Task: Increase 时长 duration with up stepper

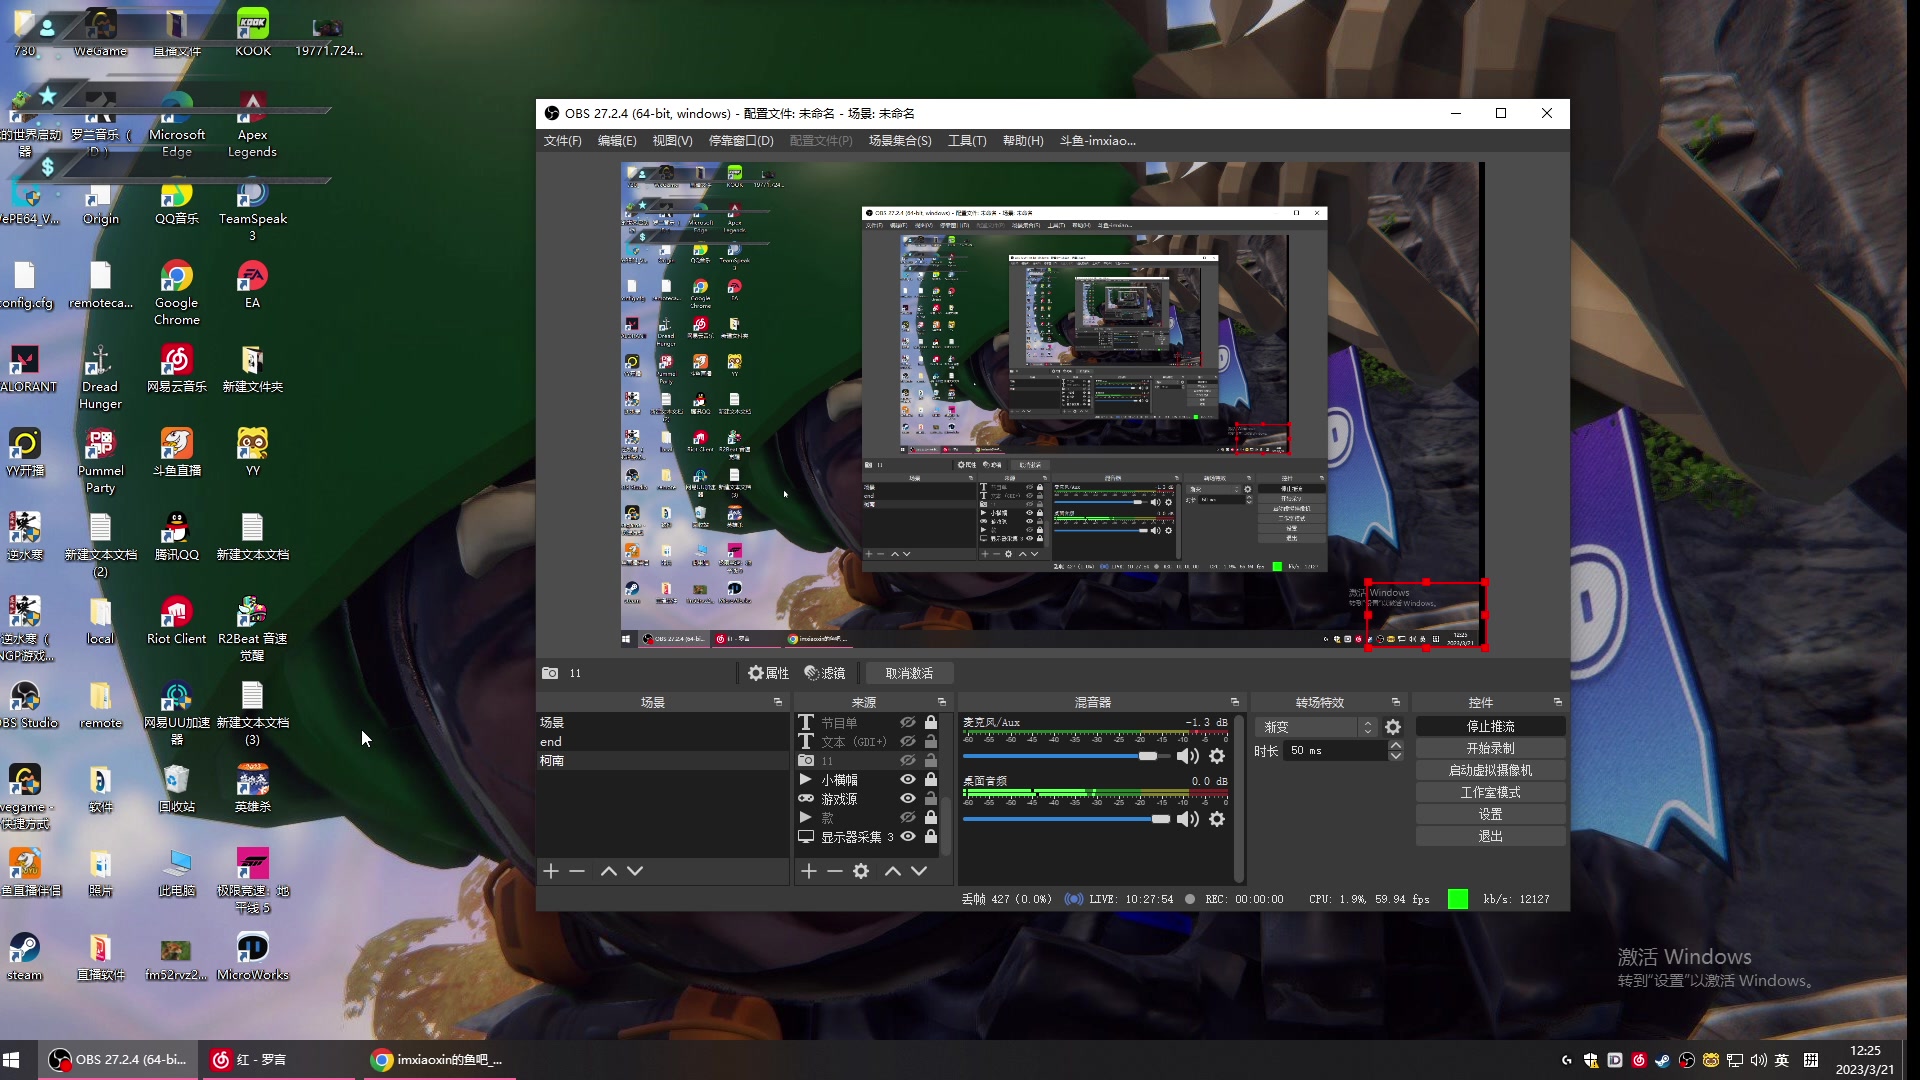Action: [1396, 746]
